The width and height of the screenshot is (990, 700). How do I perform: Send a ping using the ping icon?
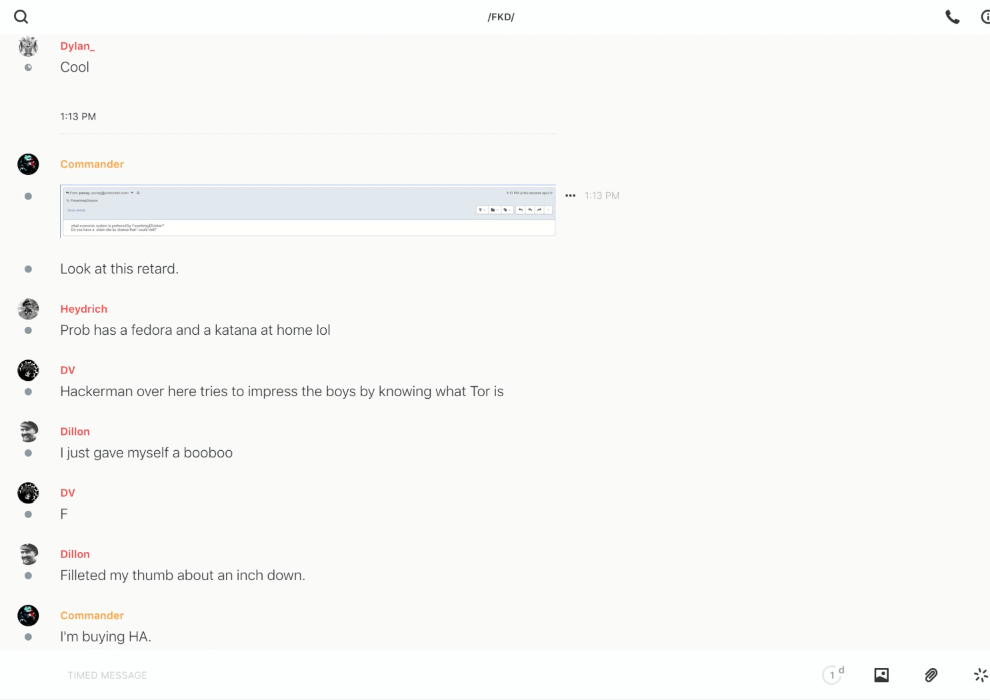[x=980, y=675]
